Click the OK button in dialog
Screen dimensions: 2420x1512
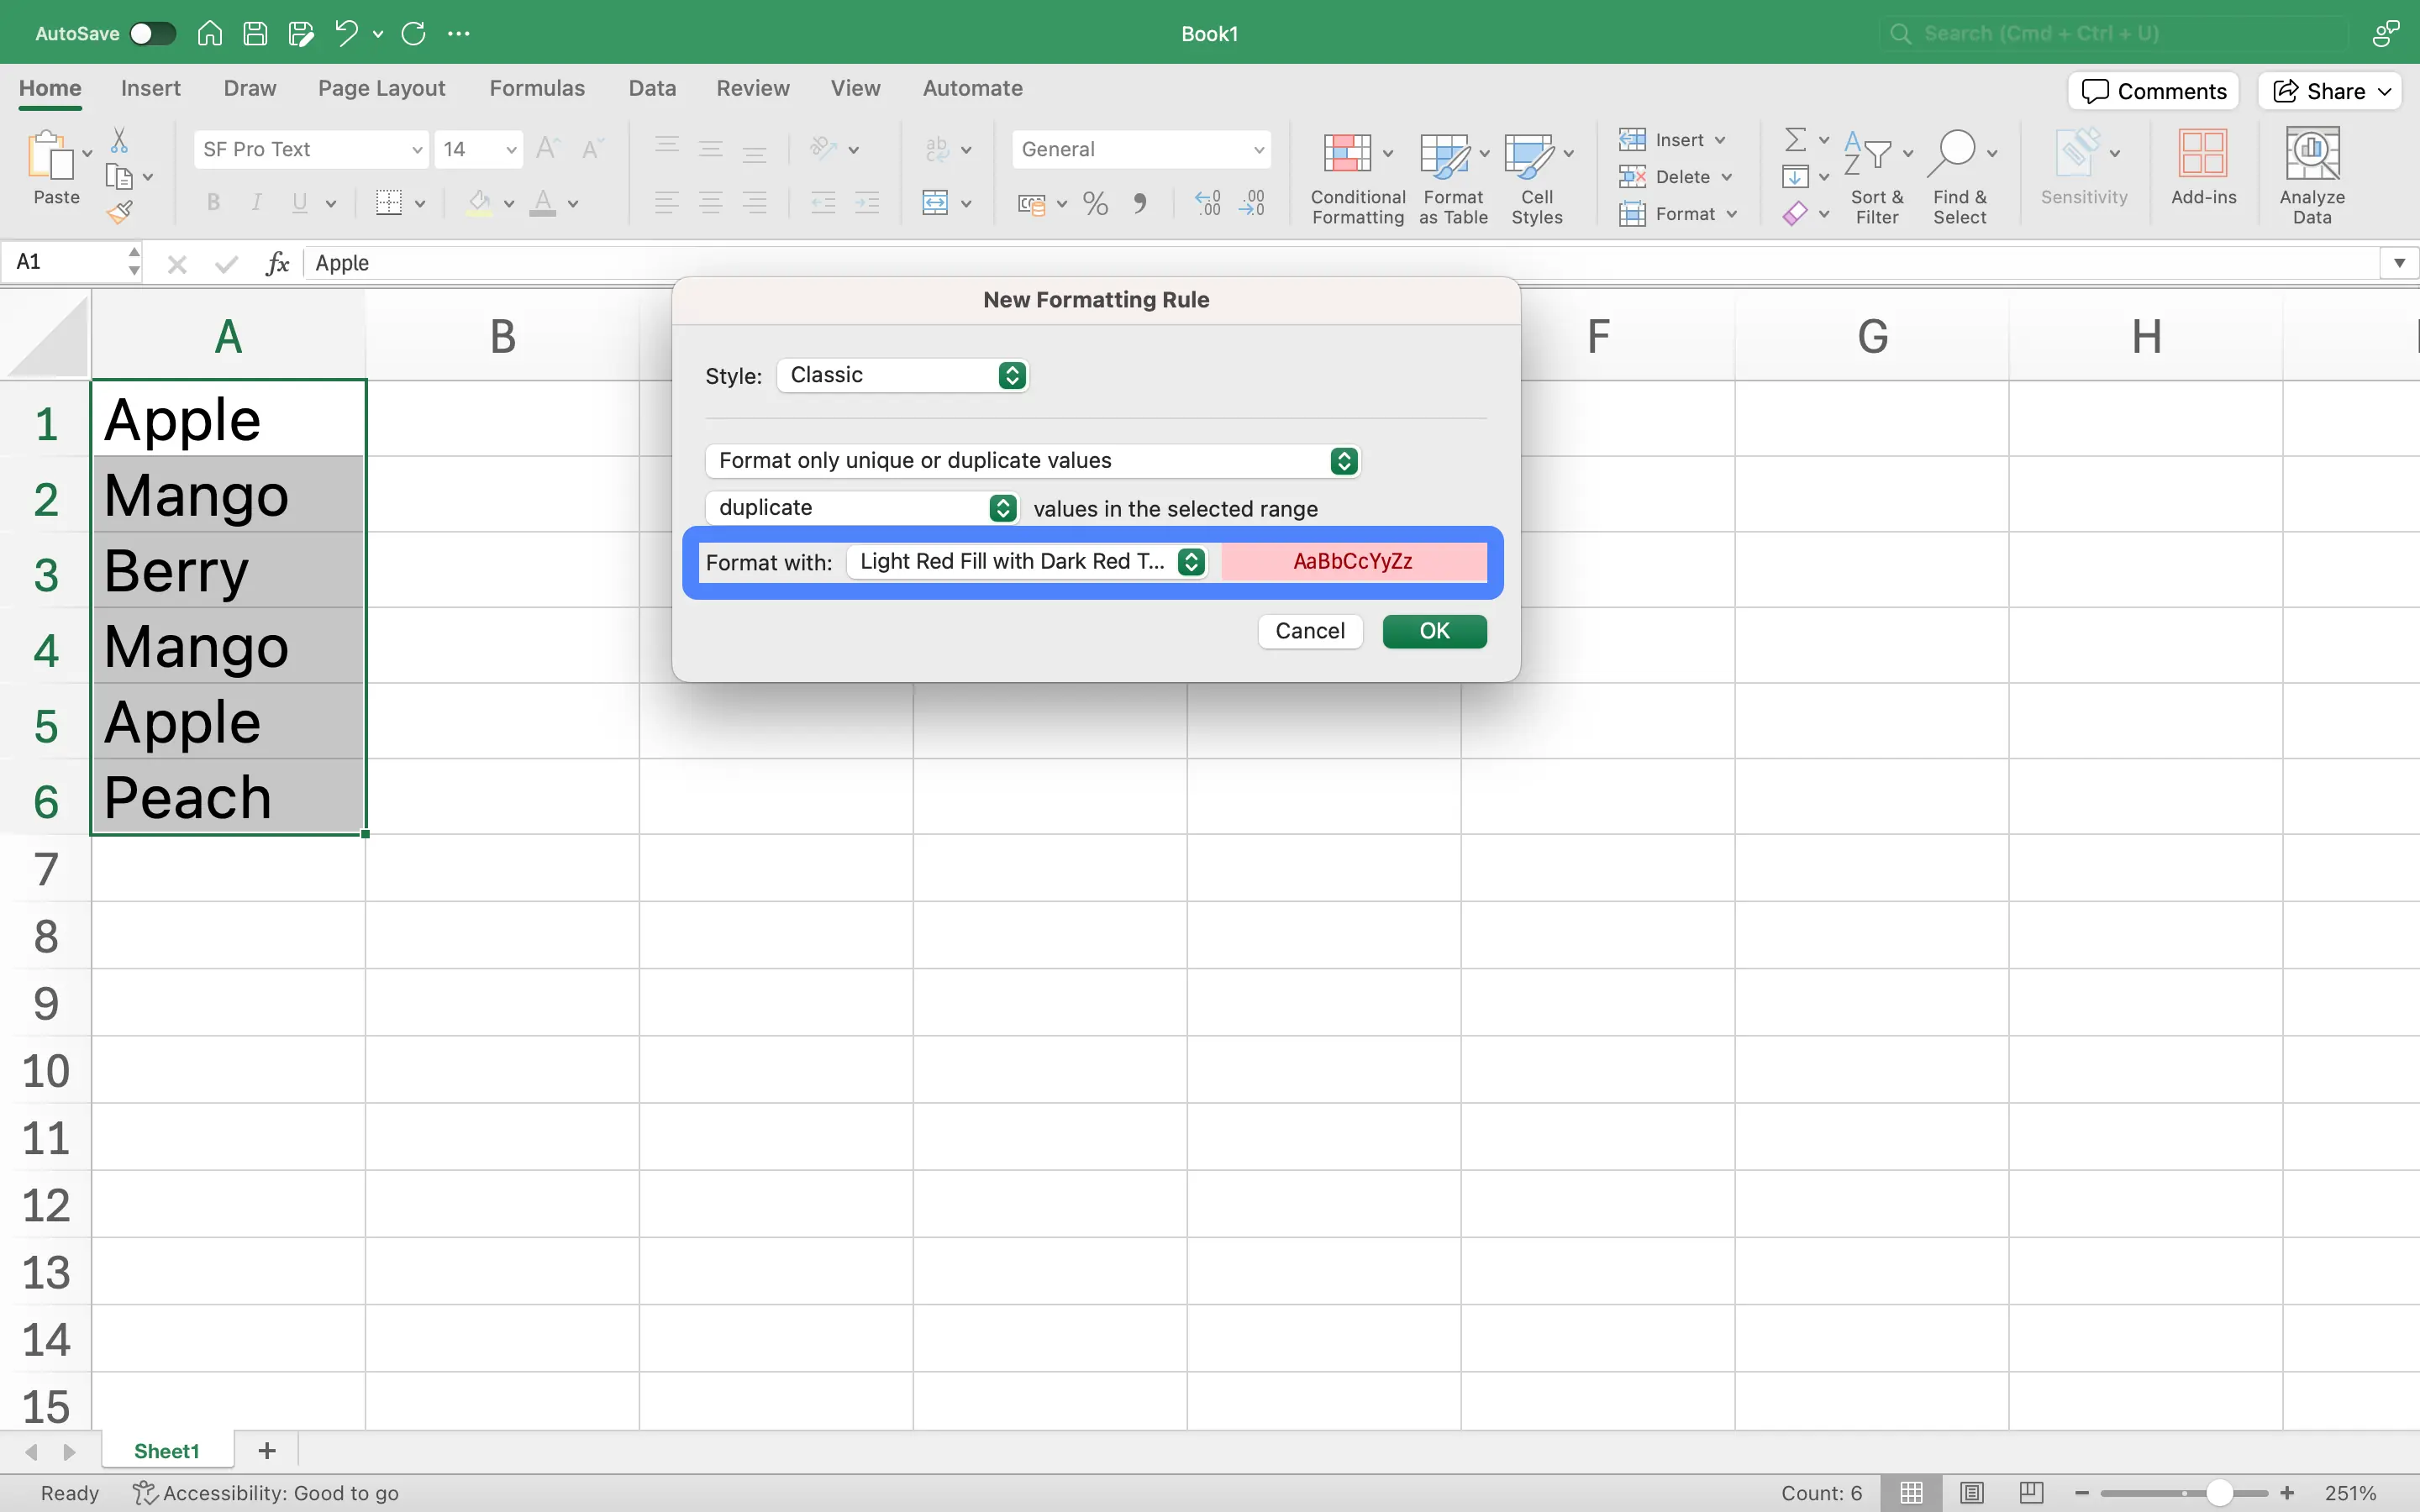(x=1434, y=631)
